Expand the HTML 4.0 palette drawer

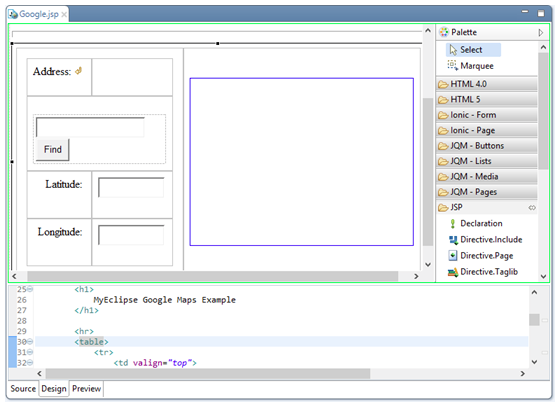point(487,84)
